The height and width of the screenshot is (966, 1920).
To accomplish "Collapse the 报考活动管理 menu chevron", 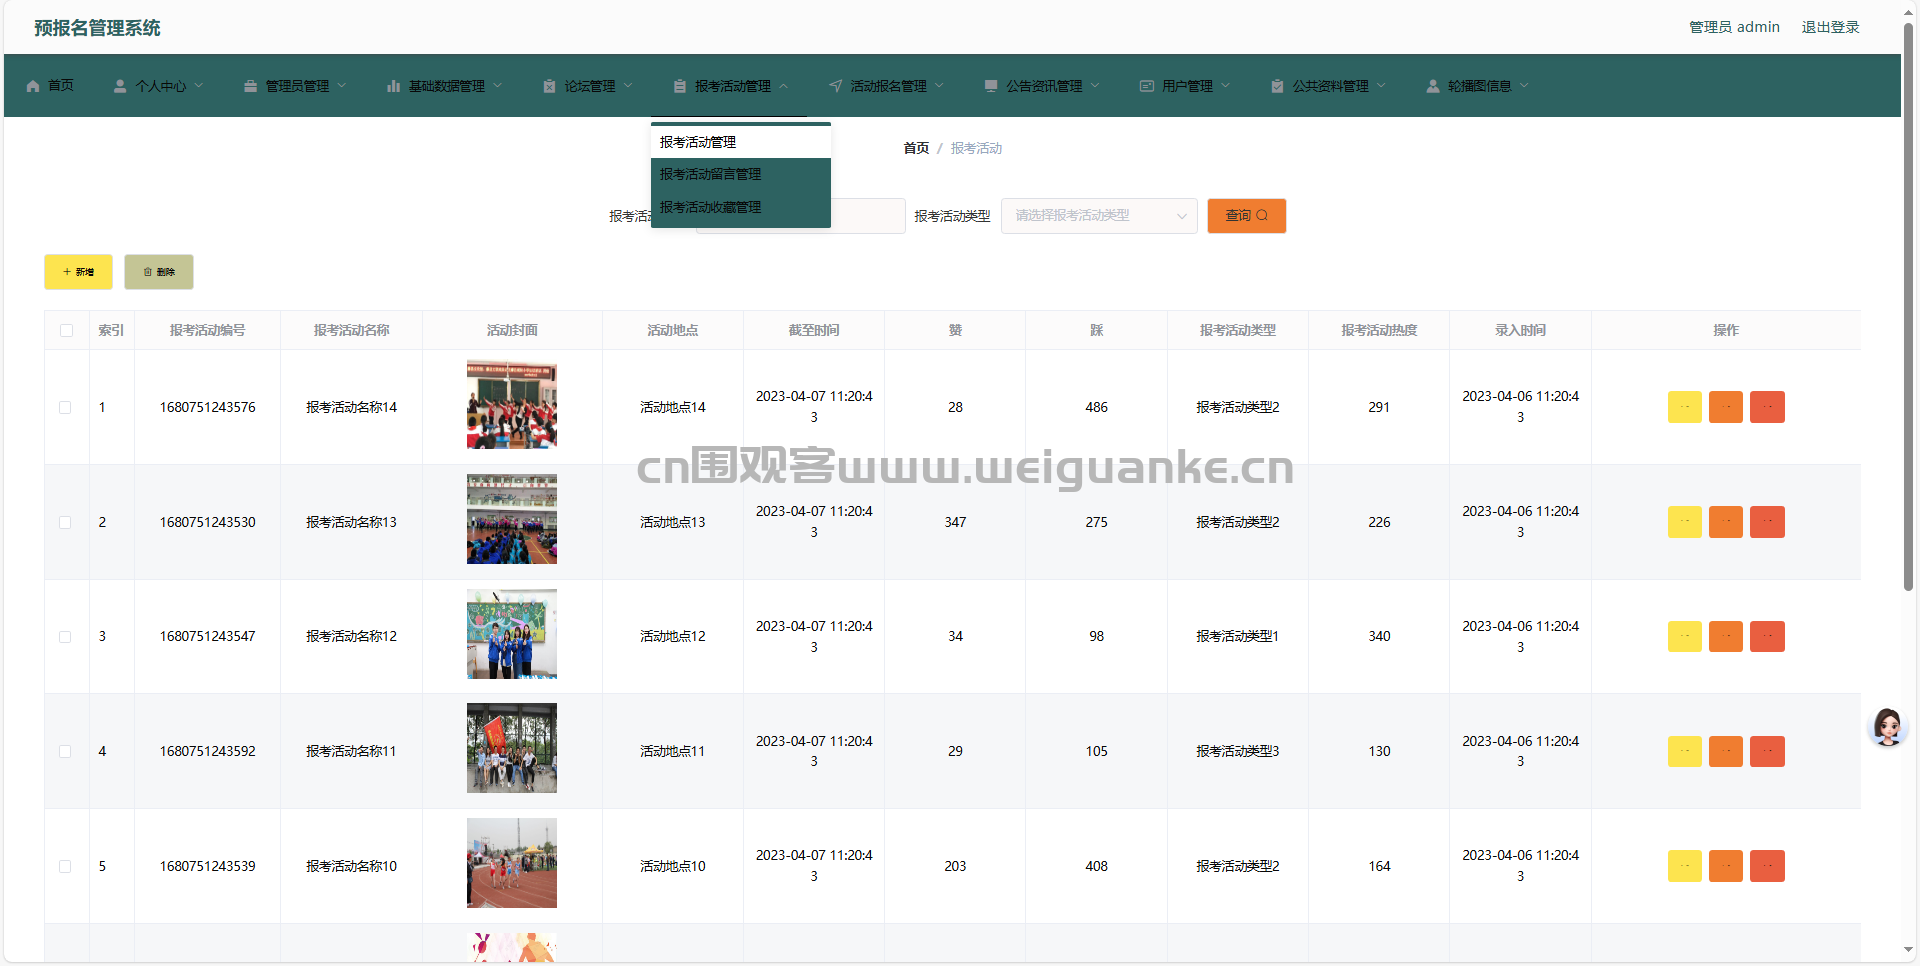I will [784, 86].
